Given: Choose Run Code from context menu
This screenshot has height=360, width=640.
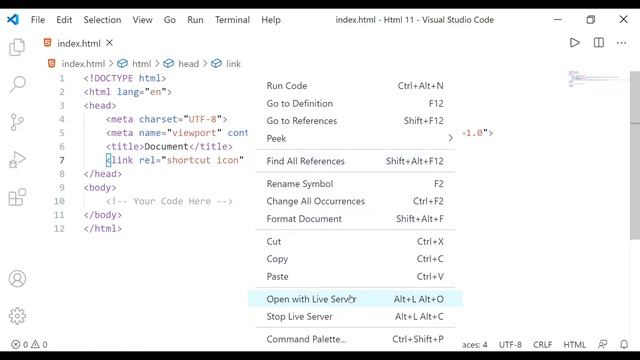Looking at the screenshot, I should [355, 86].
